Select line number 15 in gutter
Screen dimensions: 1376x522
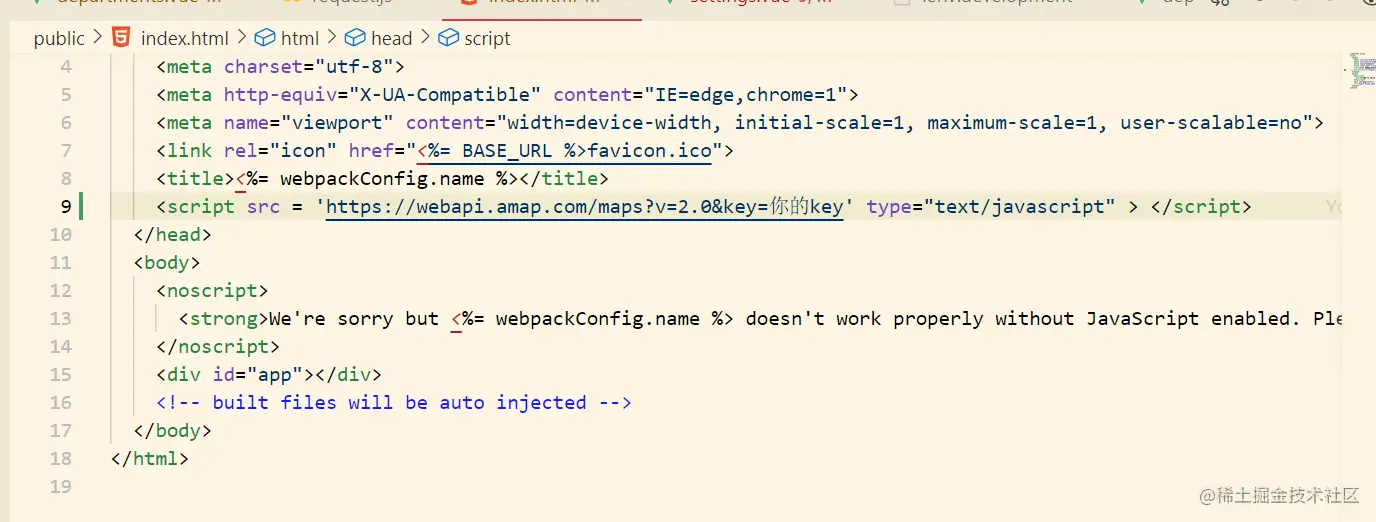tap(60, 375)
